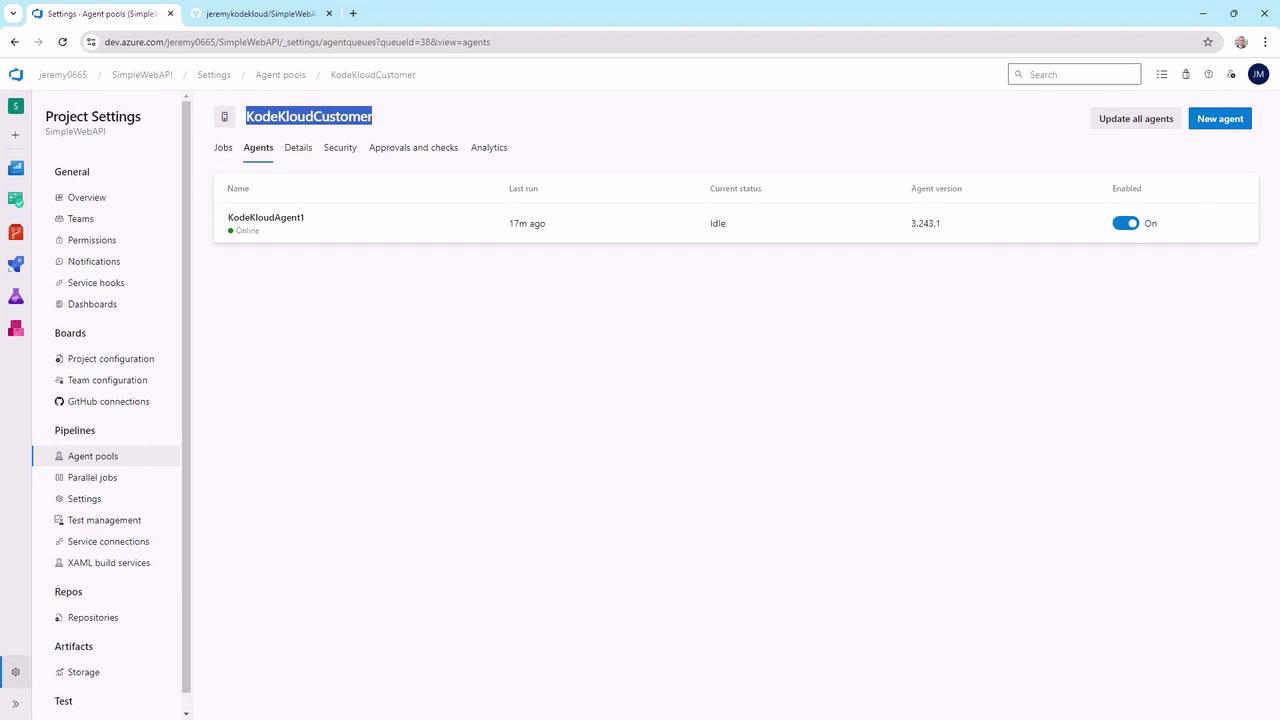Click the KodeKloudCustomer breadcrumb
Viewport: 1280px width, 720px height.
pos(373,75)
